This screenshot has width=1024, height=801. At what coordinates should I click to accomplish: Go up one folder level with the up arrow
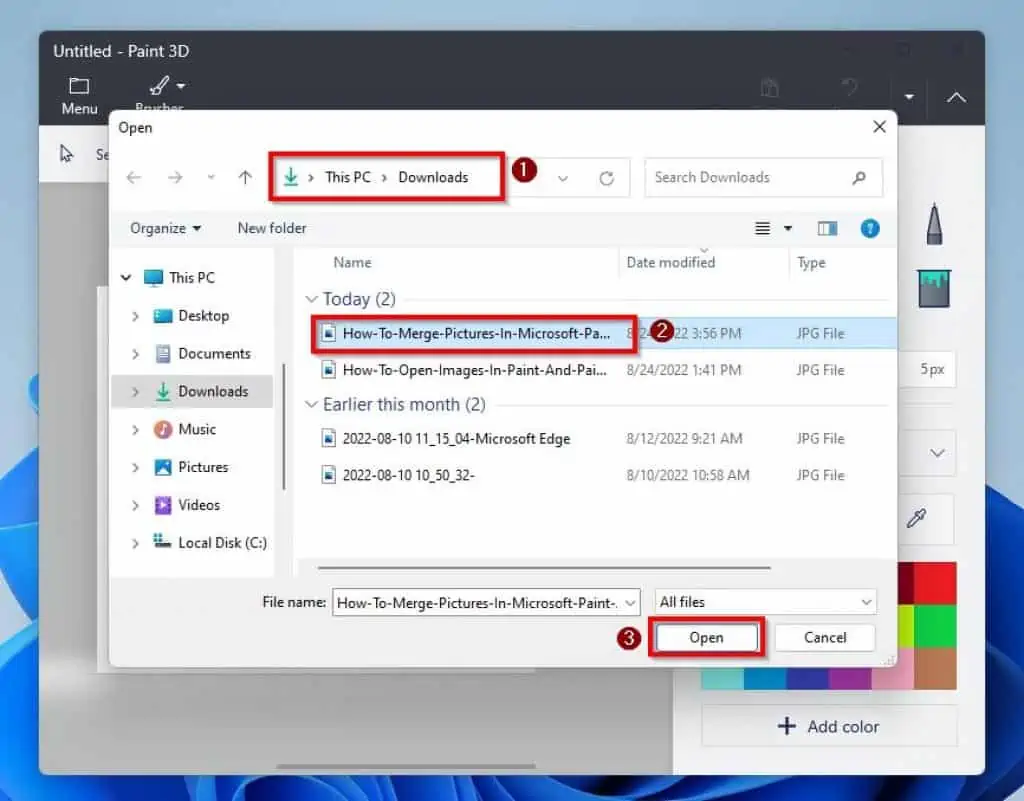tap(244, 177)
